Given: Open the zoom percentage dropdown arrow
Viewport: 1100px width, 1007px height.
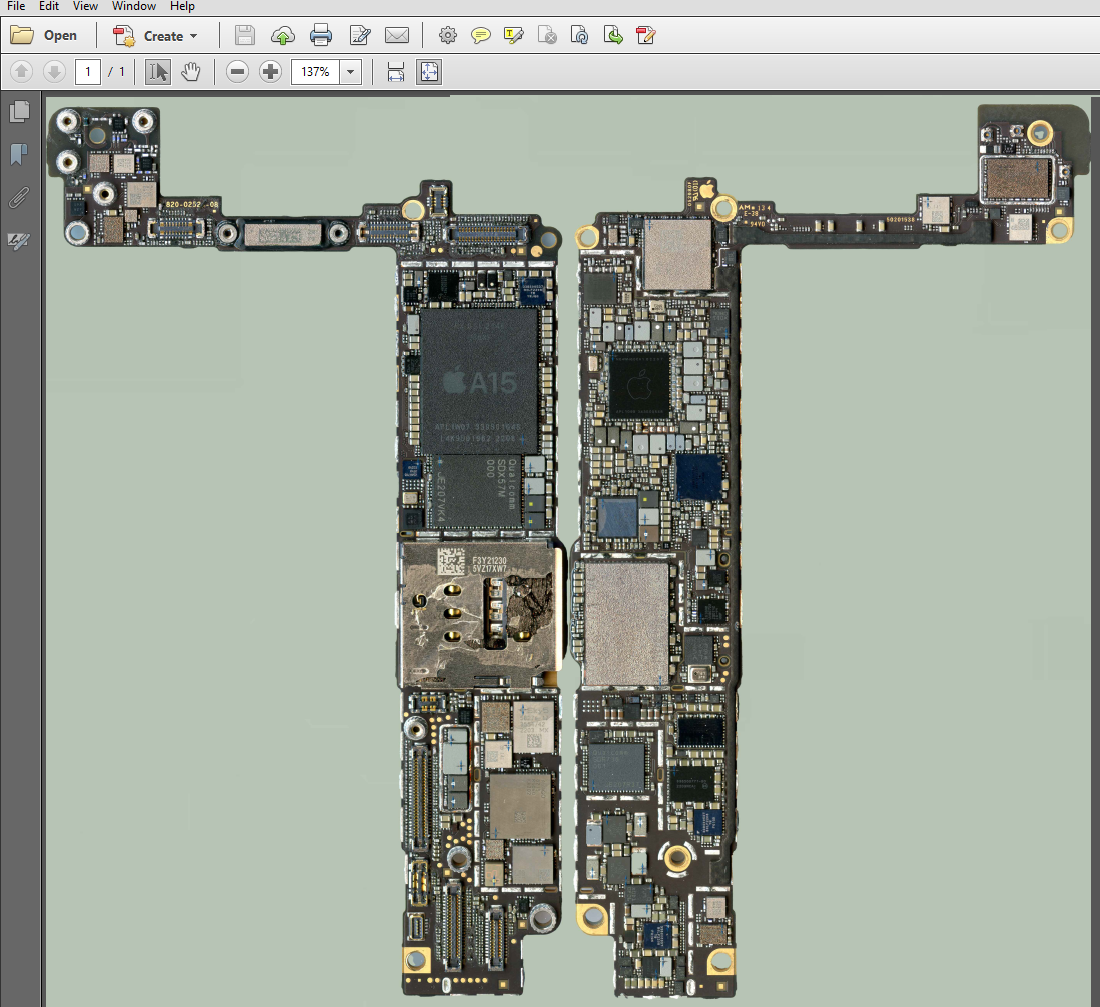Looking at the screenshot, I should 351,72.
